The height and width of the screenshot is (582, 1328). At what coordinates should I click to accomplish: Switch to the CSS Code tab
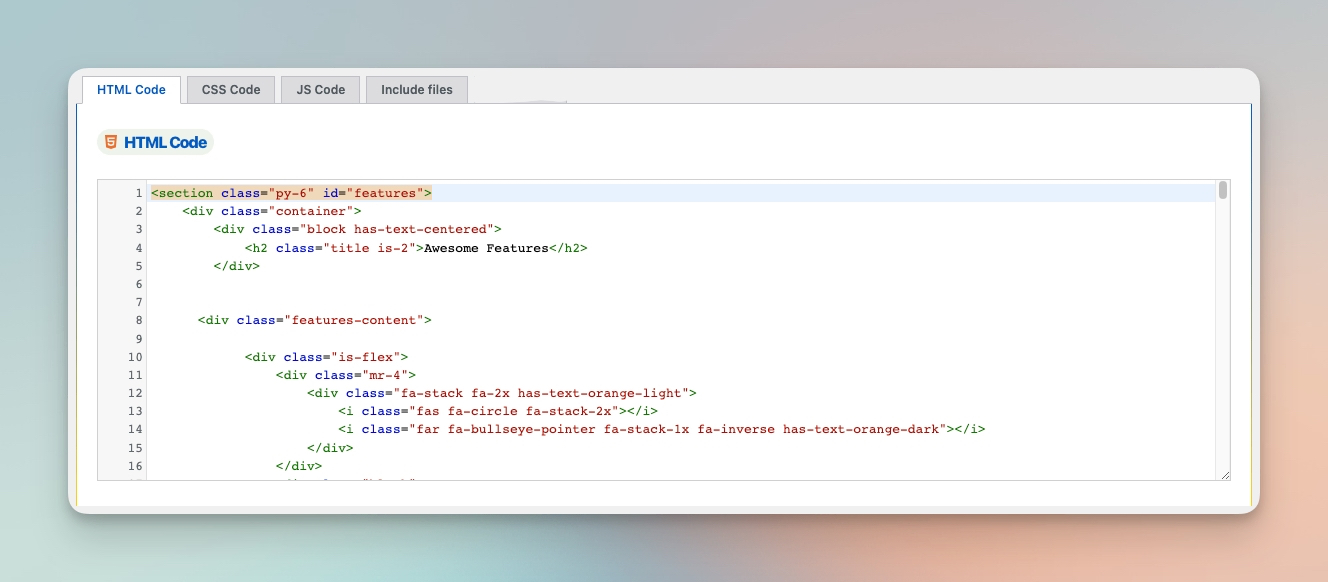click(231, 90)
